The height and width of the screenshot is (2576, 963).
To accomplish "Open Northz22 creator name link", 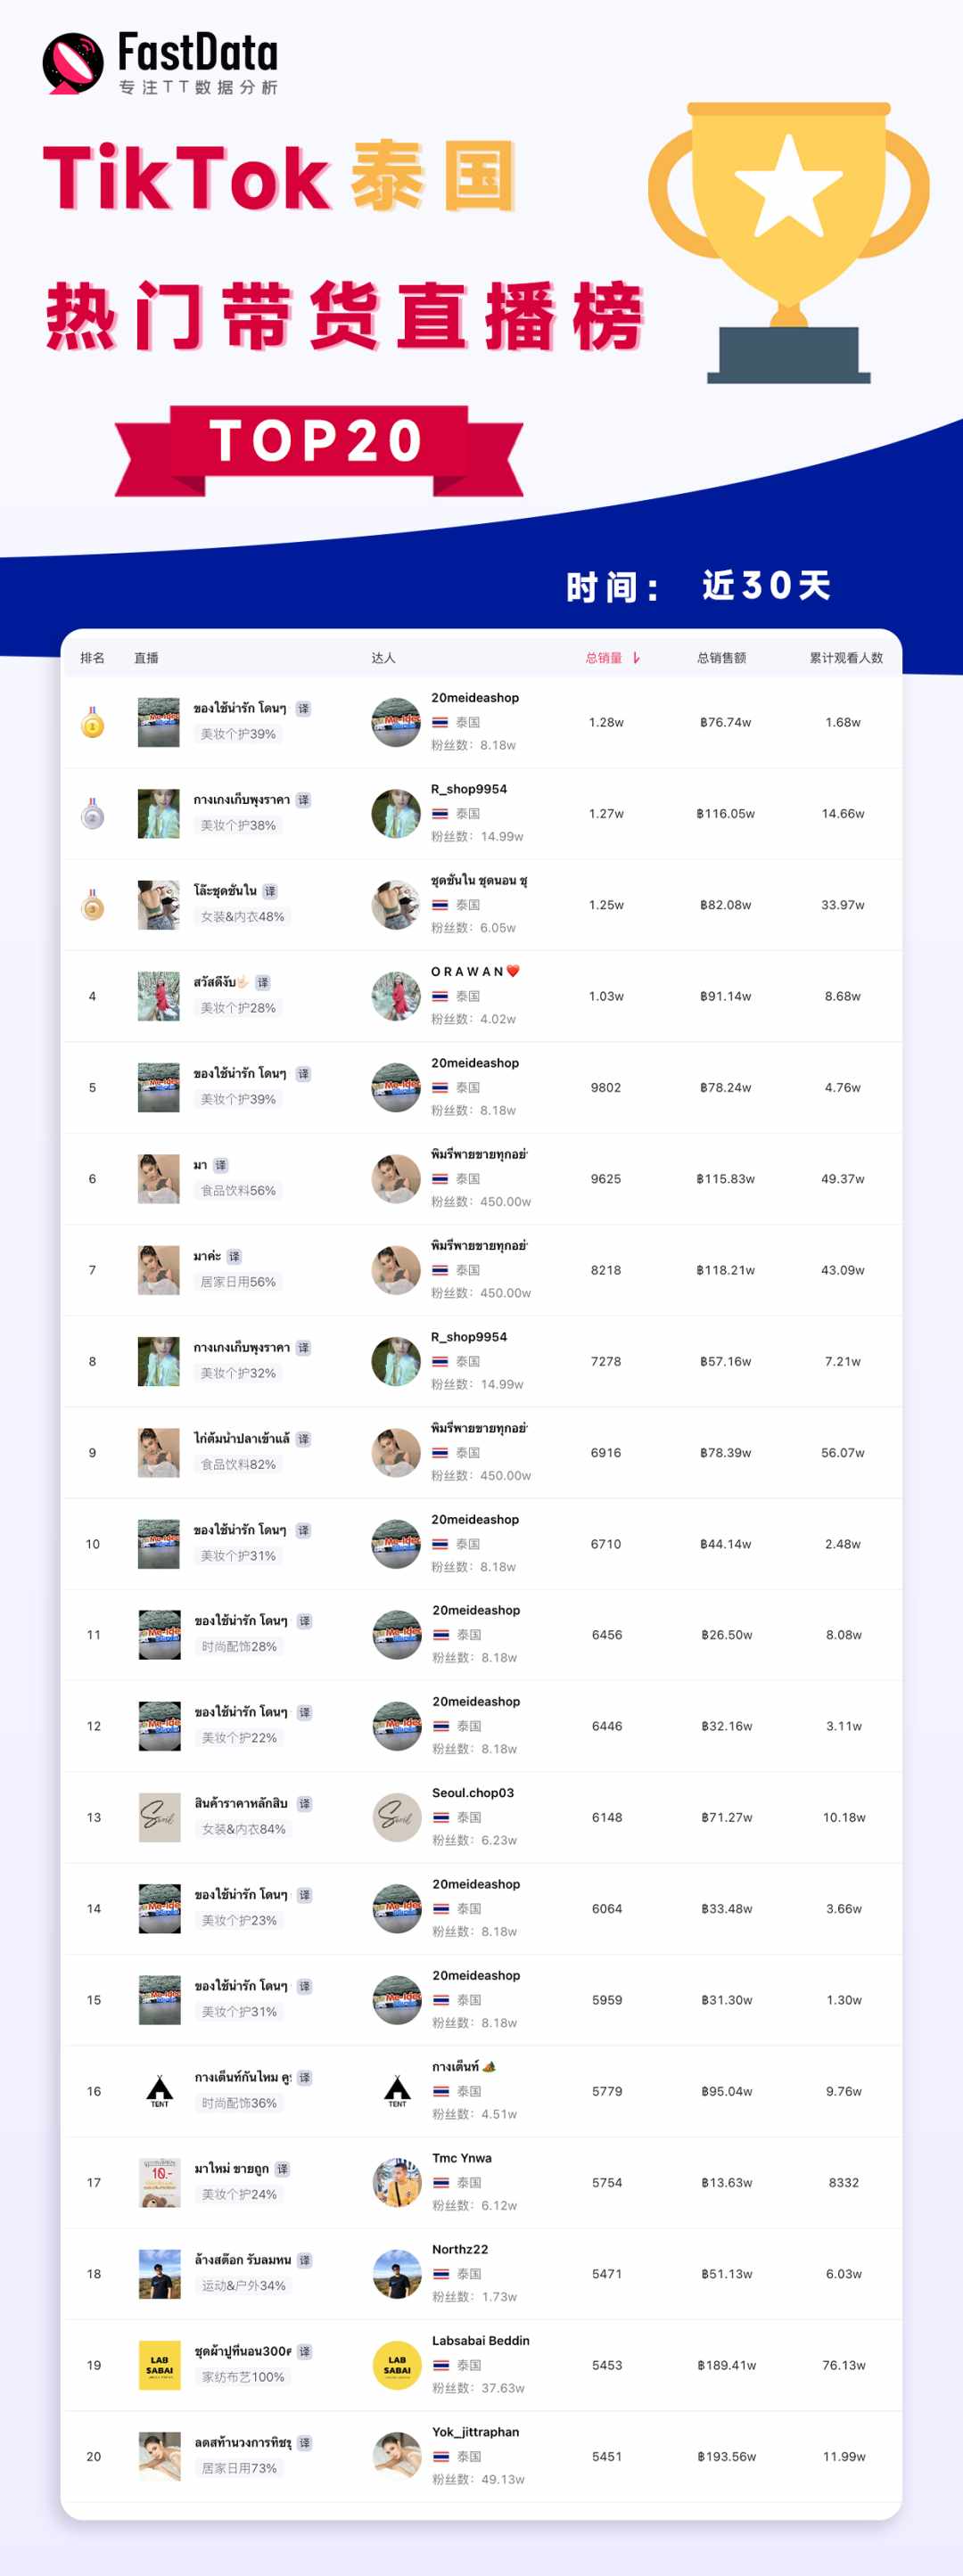I will click(x=460, y=2249).
